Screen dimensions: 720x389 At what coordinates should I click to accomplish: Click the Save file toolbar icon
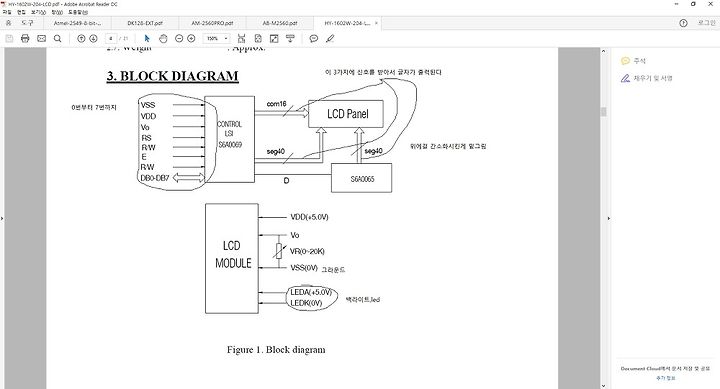click(9, 39)
